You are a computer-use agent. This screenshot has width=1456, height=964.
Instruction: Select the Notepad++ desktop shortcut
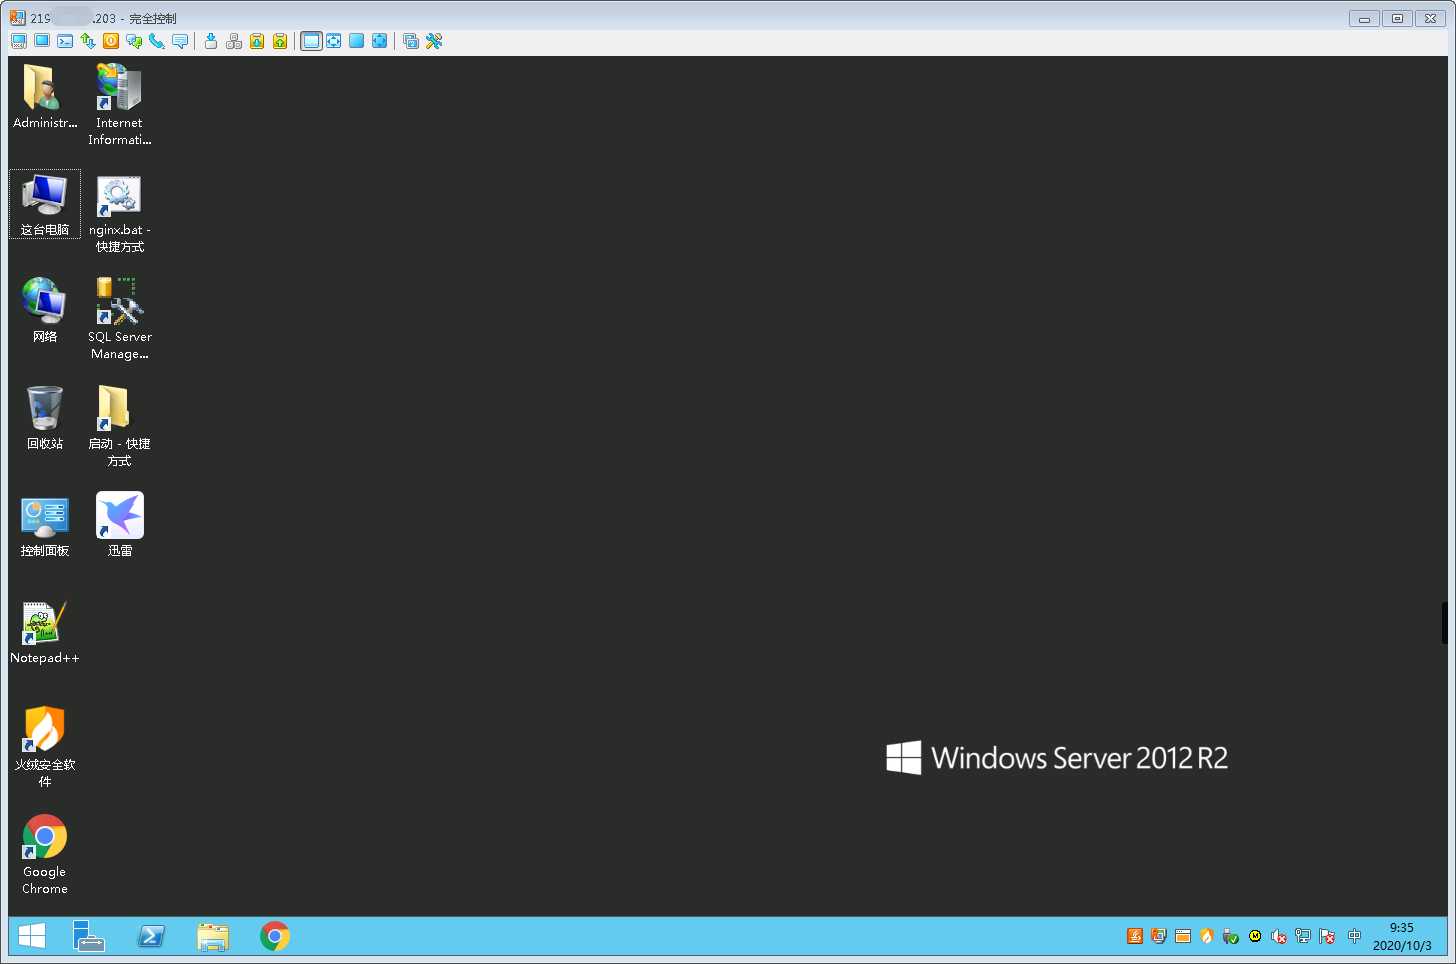pyautogui.click(x=45, y=633)
